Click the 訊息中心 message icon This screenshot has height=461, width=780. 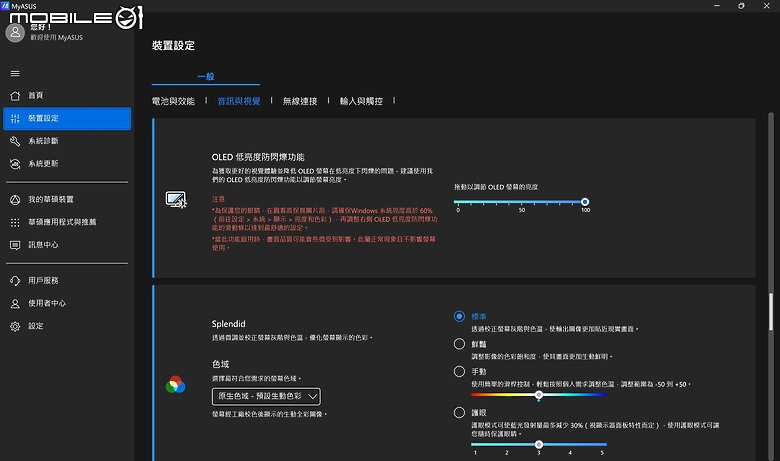[15, 245]
